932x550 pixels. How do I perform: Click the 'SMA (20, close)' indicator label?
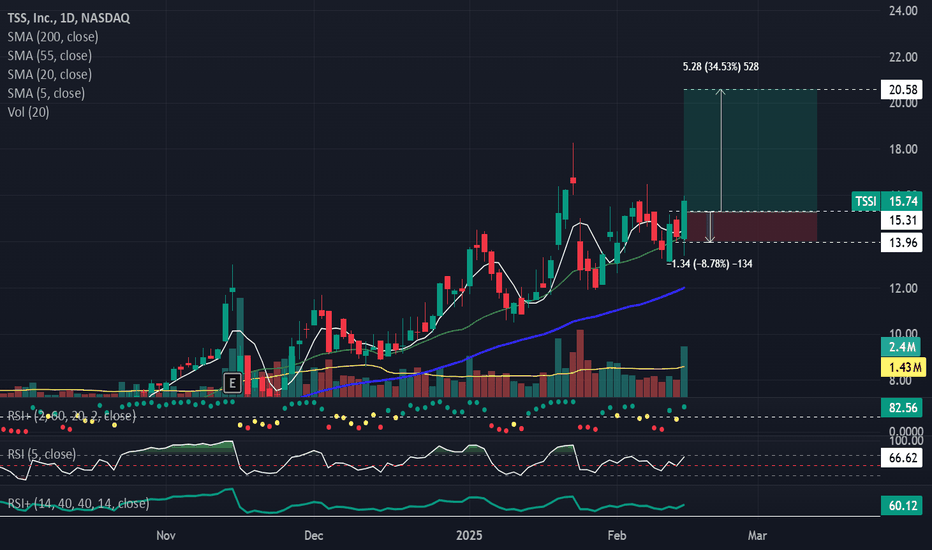click(49, 74)
